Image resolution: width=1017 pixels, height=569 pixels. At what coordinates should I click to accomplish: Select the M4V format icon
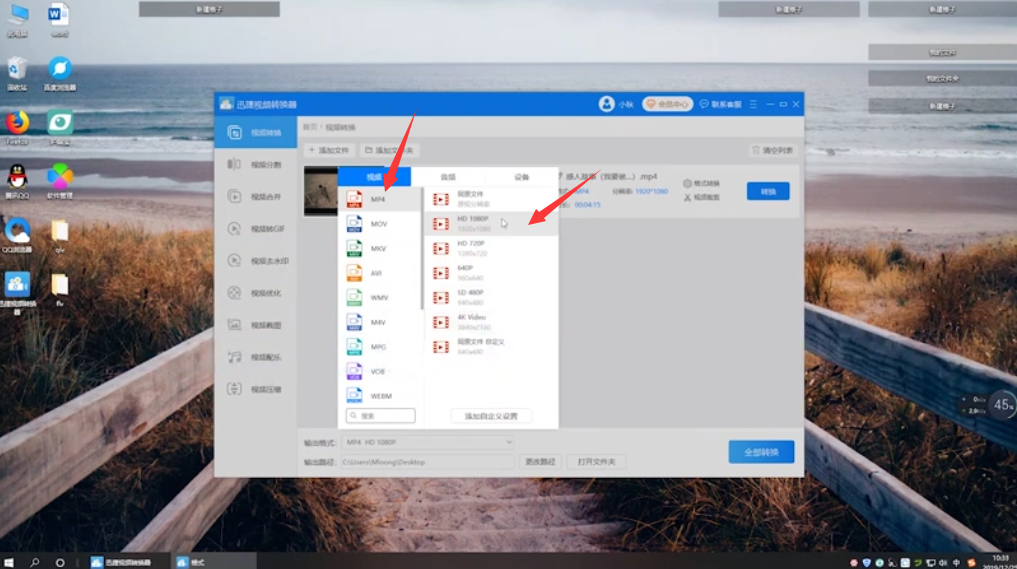[354, 322]
